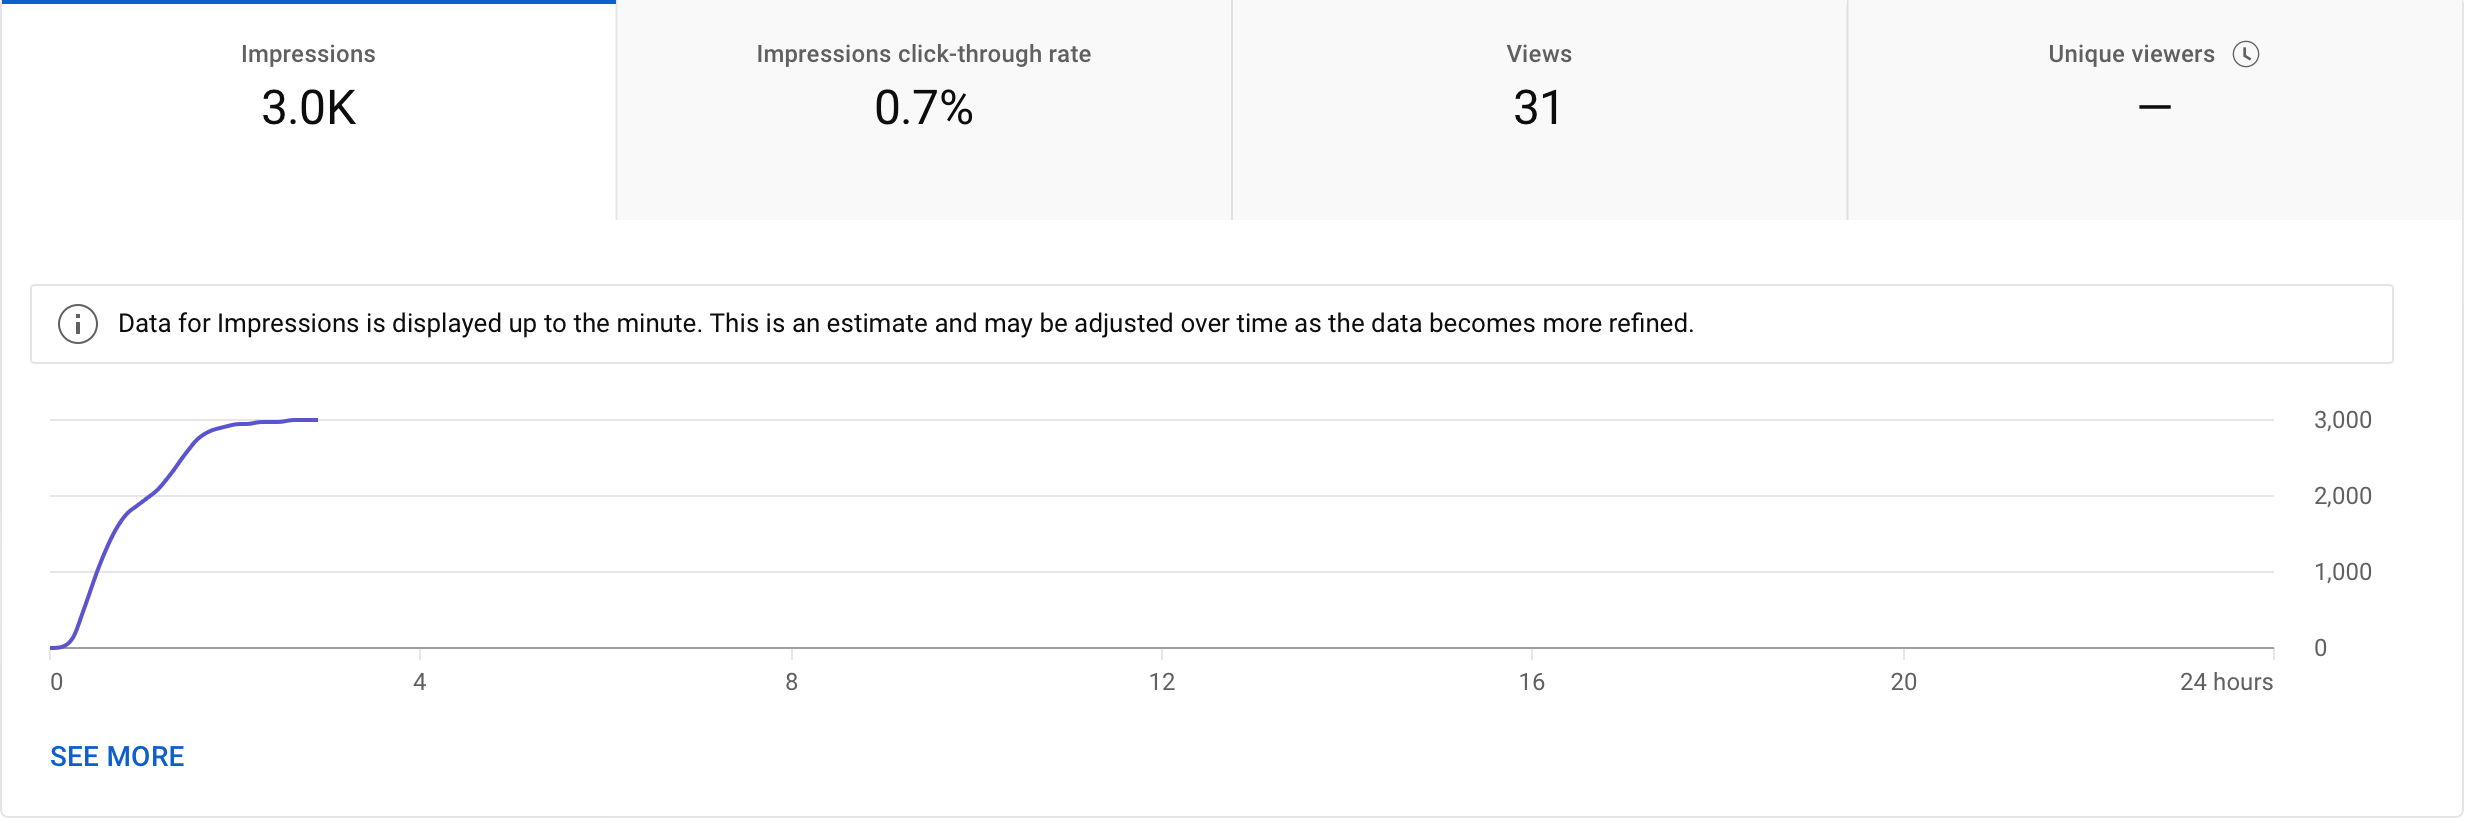The image size is (2484, 828).
Task: Click the 3,000 y-axis label
Action: point(2342,420)
